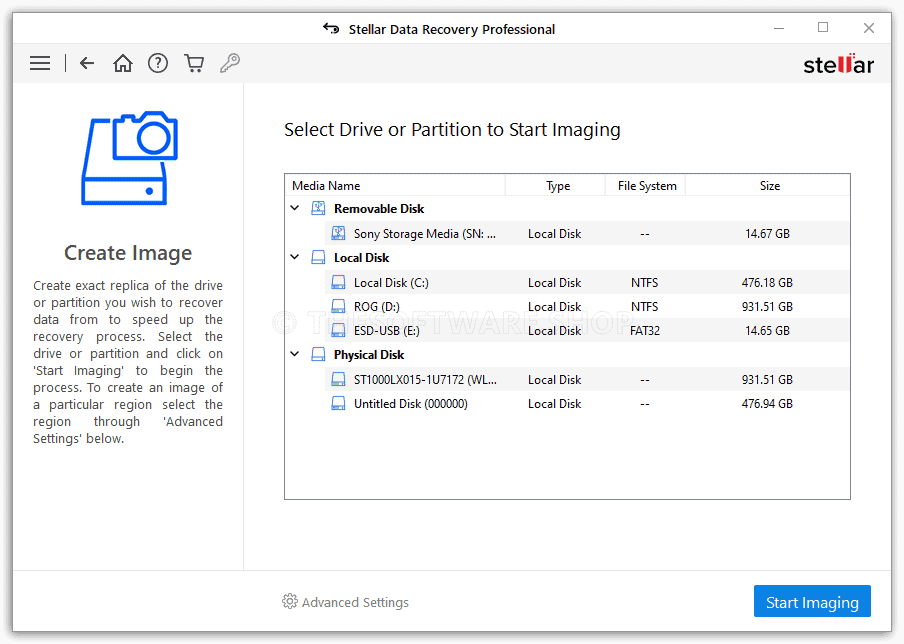
Task: Click the Sony Storage Media drive icon
Action: point(338,234)
